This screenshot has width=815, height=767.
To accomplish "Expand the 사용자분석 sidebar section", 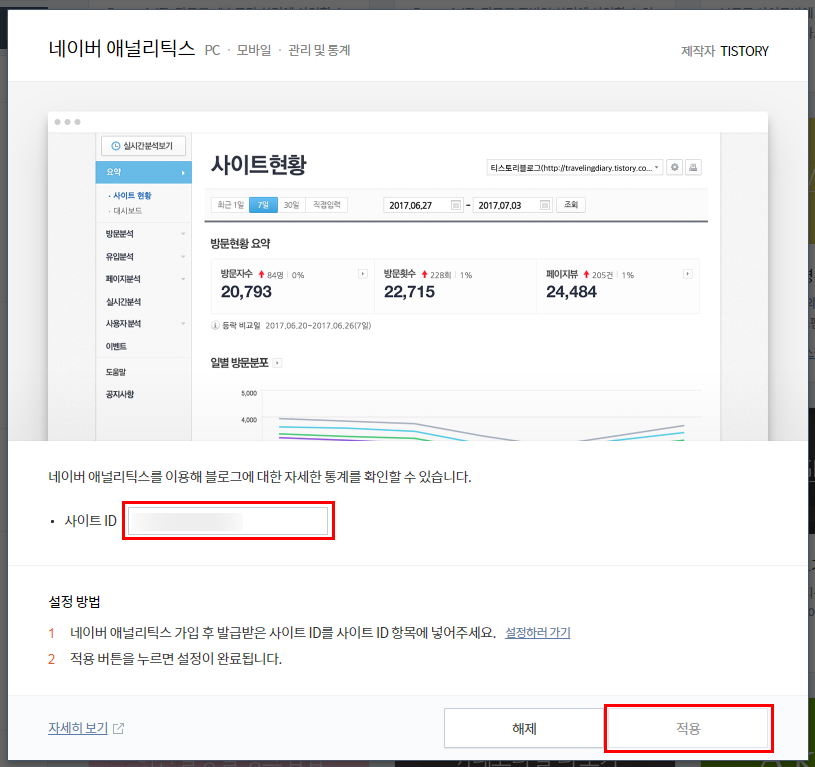I will [145, 323].
